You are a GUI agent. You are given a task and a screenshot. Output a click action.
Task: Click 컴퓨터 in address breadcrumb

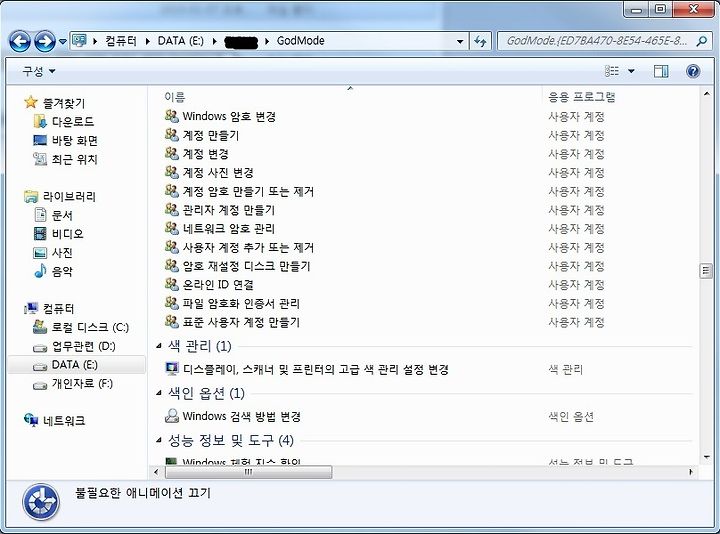(121, 41)
